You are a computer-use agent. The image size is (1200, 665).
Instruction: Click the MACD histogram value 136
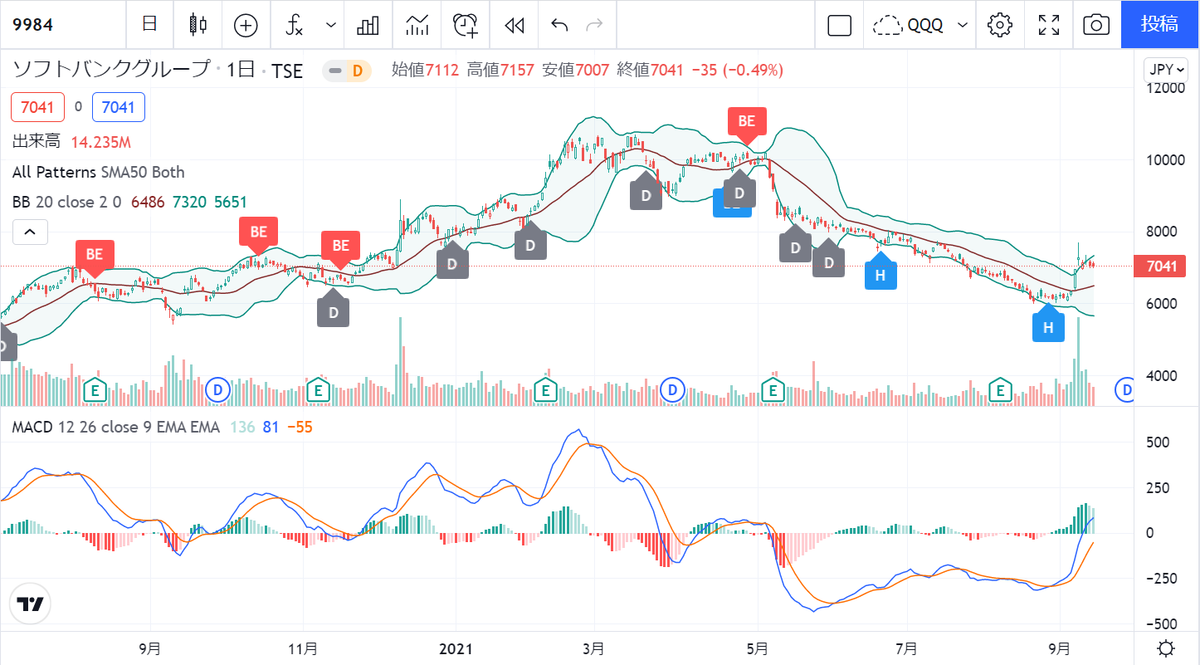[243, 427]
